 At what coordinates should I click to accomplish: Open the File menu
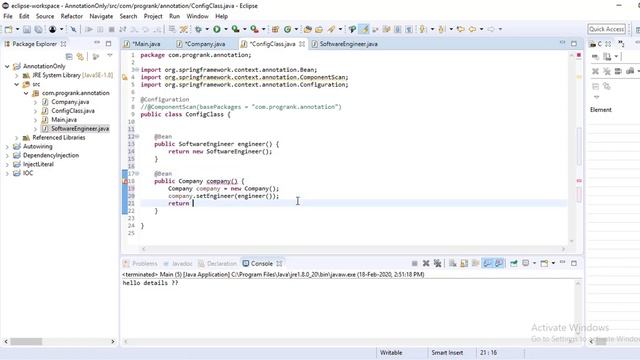[x=8, y=16]
